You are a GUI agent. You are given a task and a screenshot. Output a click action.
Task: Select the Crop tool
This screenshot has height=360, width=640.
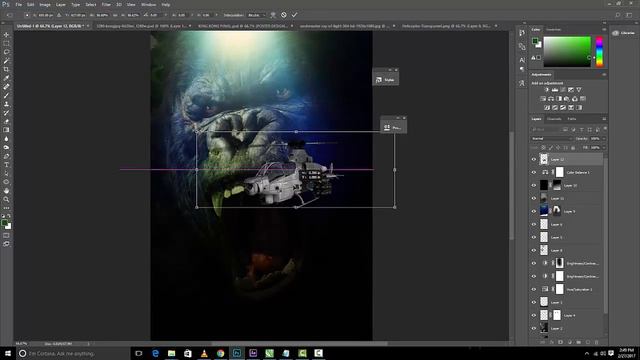[6, 69]
